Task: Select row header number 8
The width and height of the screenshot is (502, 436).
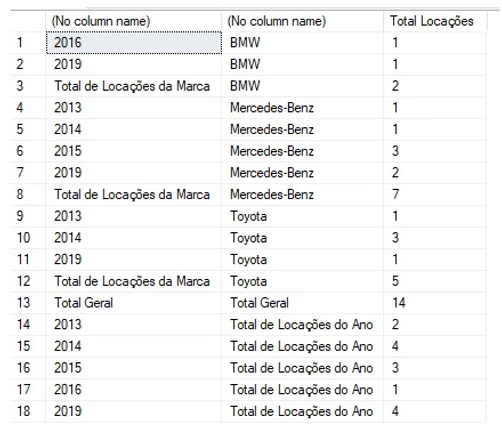Action: [x=28, y=194]
